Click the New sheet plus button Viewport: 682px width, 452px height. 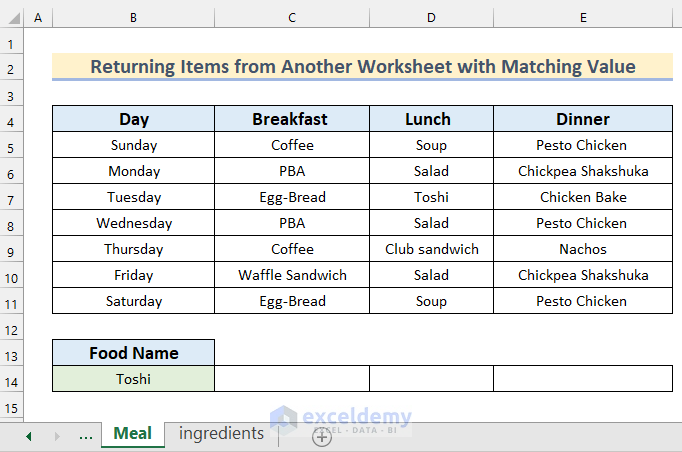[322, 436]
